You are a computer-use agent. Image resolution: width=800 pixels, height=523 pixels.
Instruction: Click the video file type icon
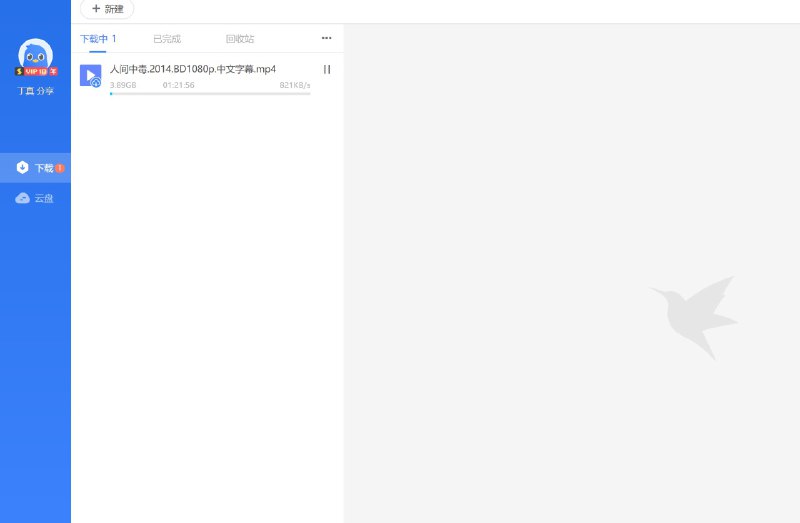click(90, 75)
